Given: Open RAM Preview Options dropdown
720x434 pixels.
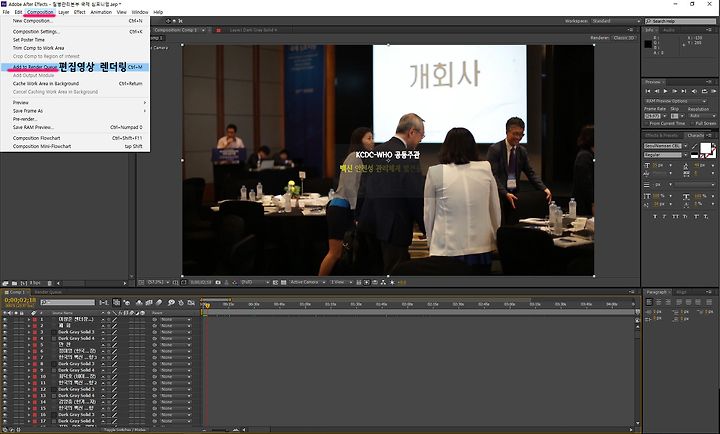Looking at the screenshot, I should 675,101.
